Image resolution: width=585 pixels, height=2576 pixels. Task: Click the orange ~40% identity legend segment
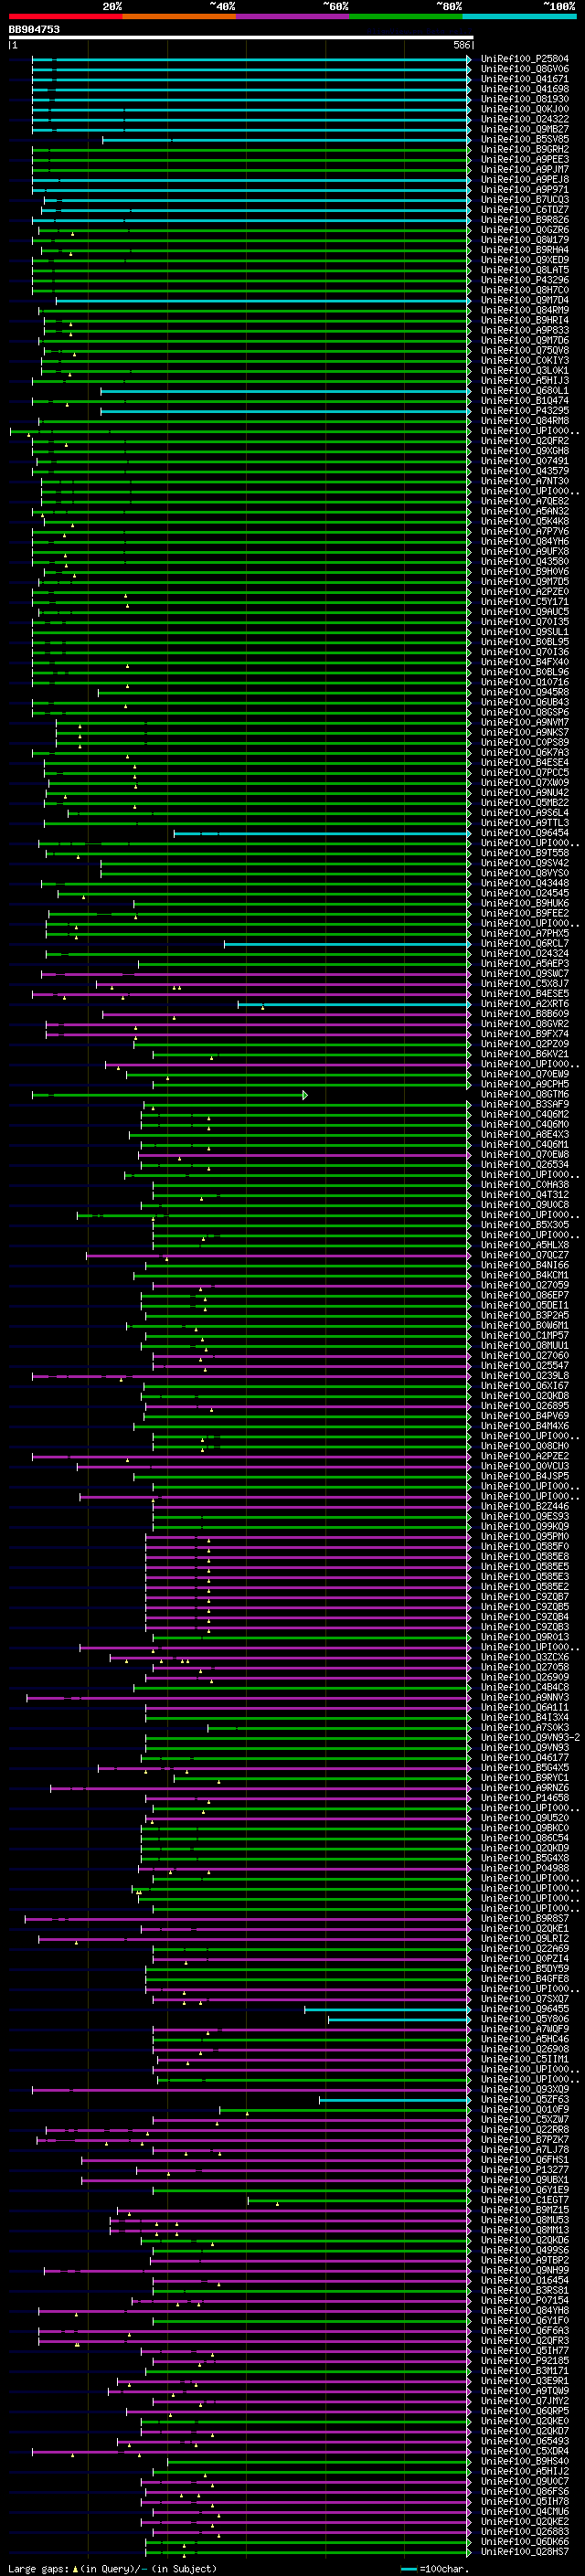(179, 16)
